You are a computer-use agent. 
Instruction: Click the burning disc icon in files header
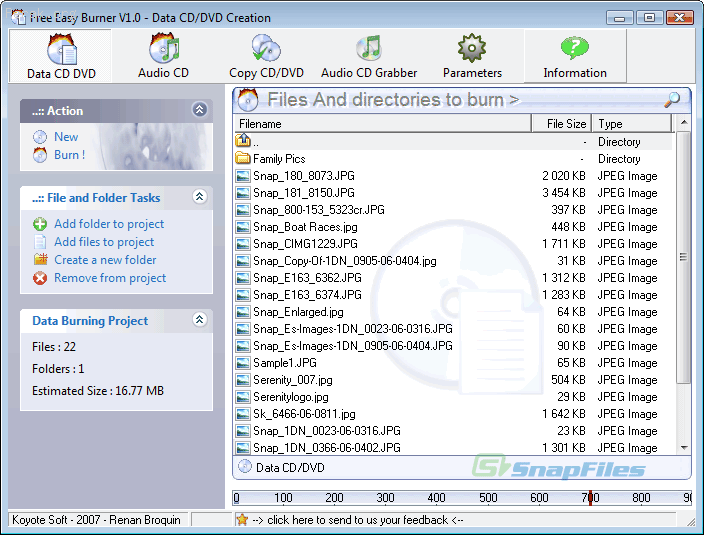click(x=247, y=100)
